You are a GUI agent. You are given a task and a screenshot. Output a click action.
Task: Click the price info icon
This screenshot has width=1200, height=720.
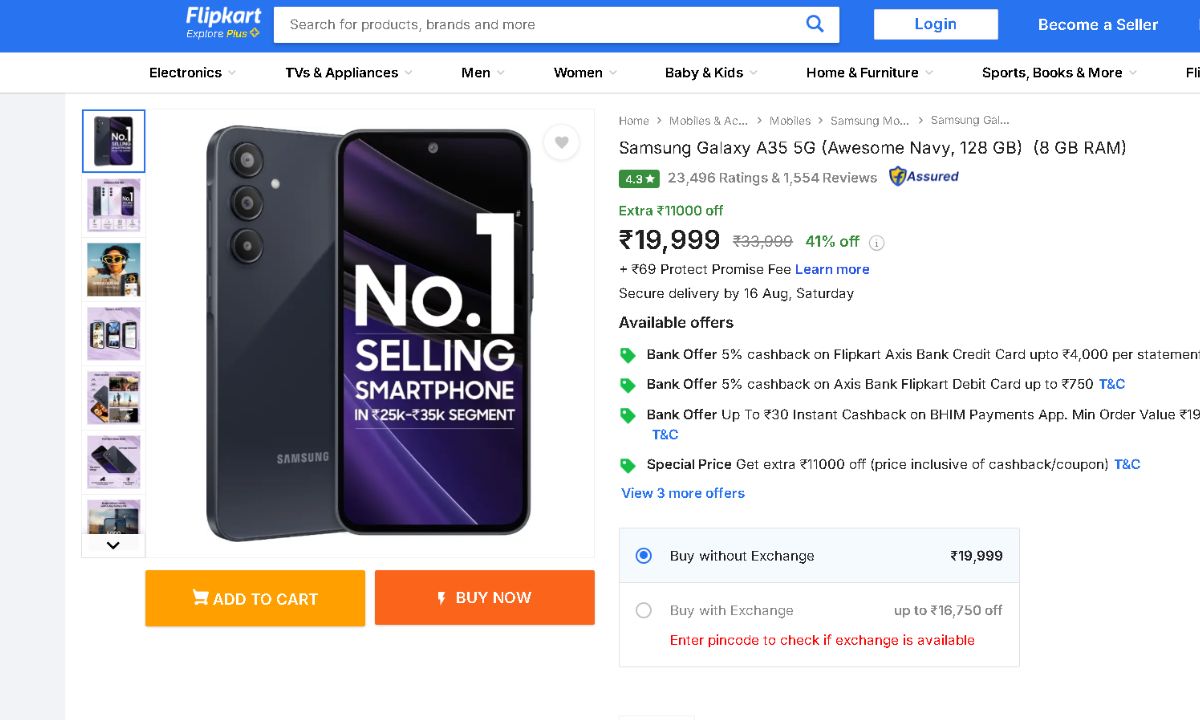pyautogui.click(x=877, y=243)
